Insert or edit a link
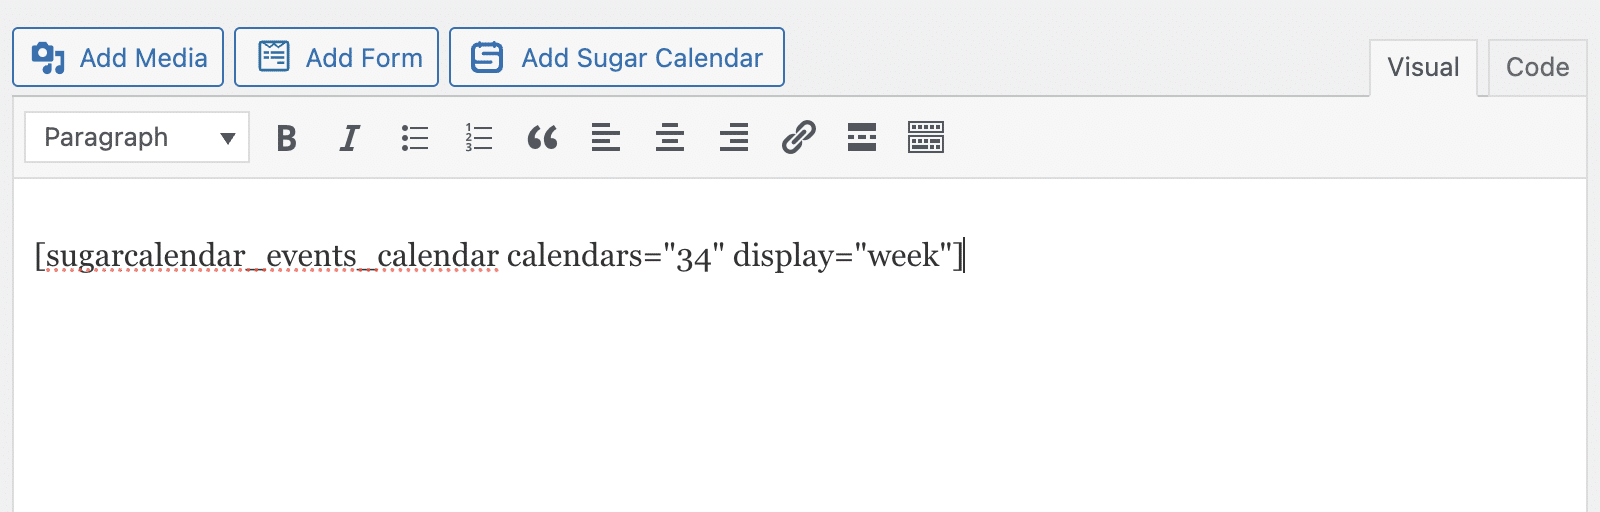1600x512 pixels. coord(798,138)
